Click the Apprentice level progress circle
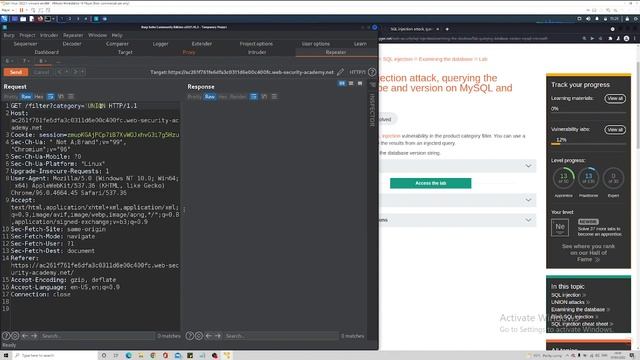Screen dimensions: 640x360 point(563,178)
